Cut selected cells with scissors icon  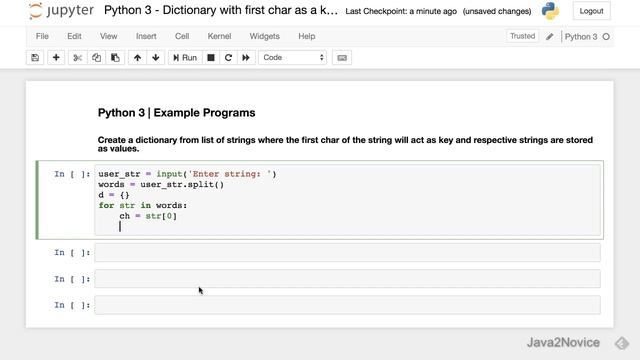click(77, 58)
